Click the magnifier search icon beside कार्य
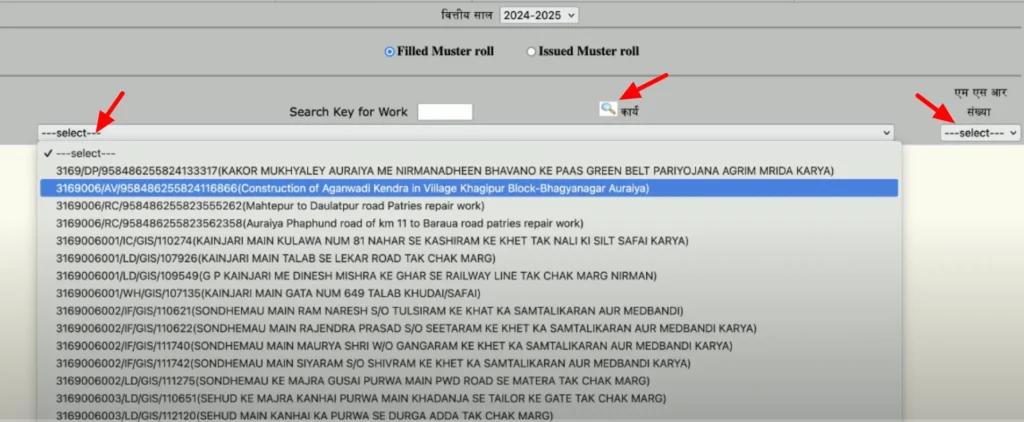Viewport: 1024px width, 422px height. 608,109
